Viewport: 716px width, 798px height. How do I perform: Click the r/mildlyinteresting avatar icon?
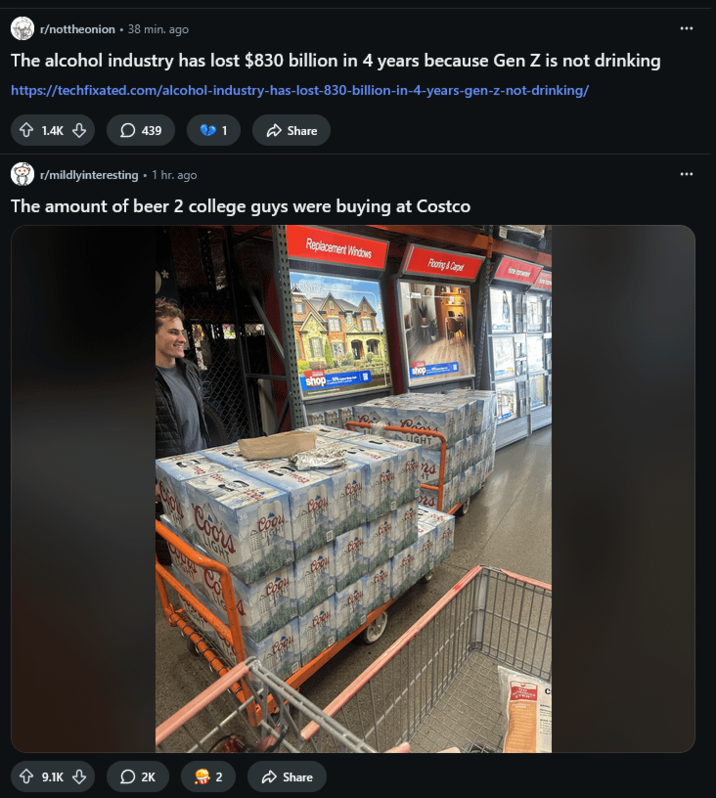click(22, 174)
